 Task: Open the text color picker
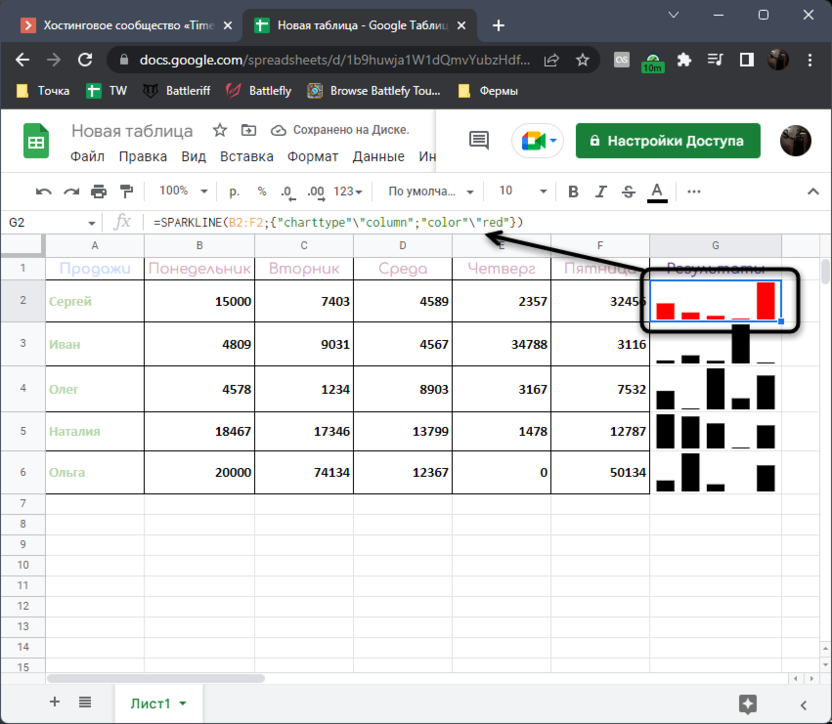click(x=657, y=191)
